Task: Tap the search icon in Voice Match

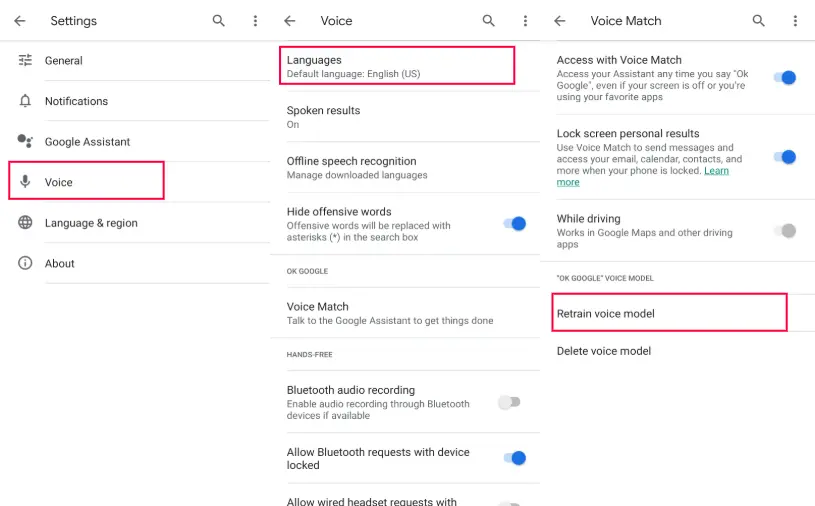Action: 759,21
